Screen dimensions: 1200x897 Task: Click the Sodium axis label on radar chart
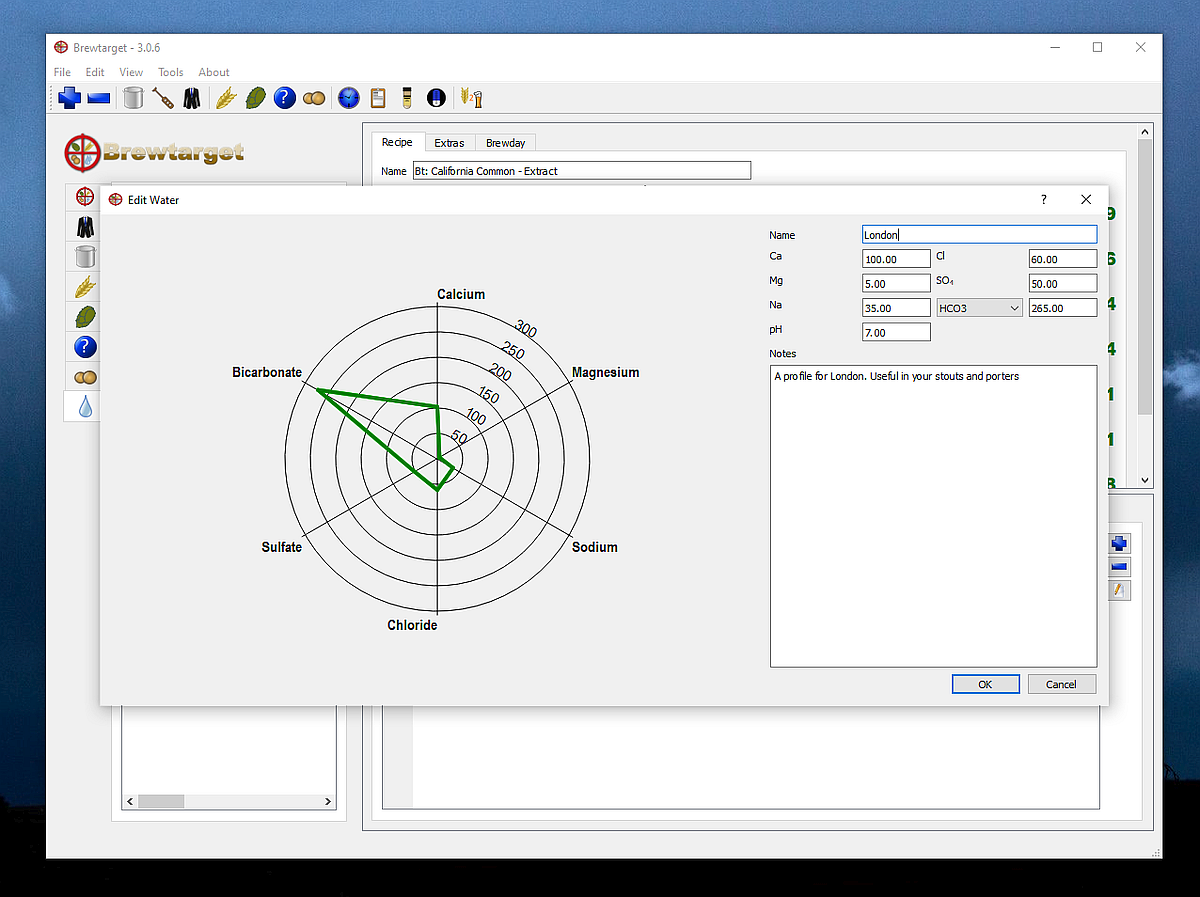595,547
